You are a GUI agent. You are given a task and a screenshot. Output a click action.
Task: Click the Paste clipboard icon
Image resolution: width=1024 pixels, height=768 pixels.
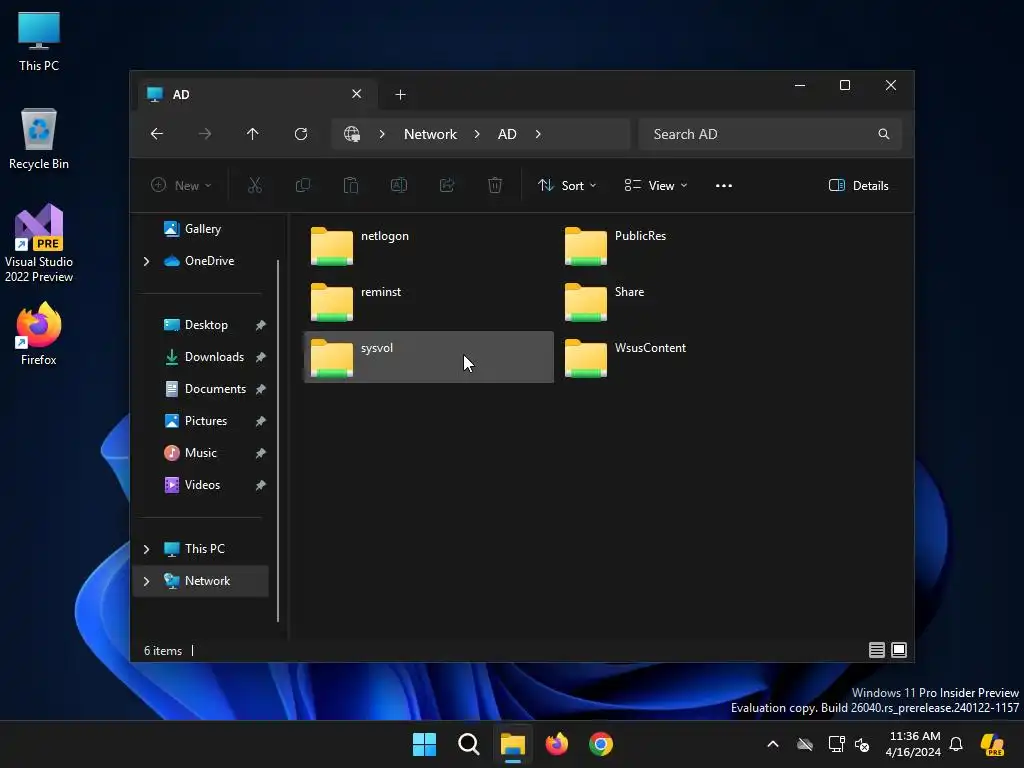coord(351,185)
